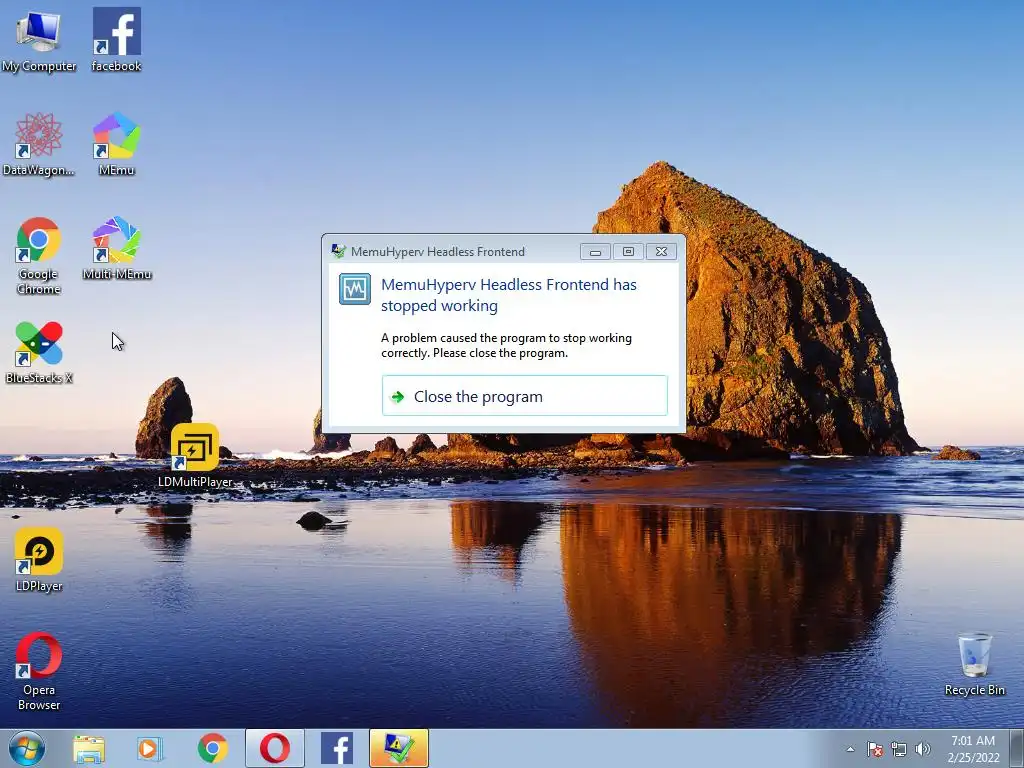The image size is (1024, 768).
Task: Click 'Close the program' in the dialog
Action: pyautogui.click(x=524, y=396)
